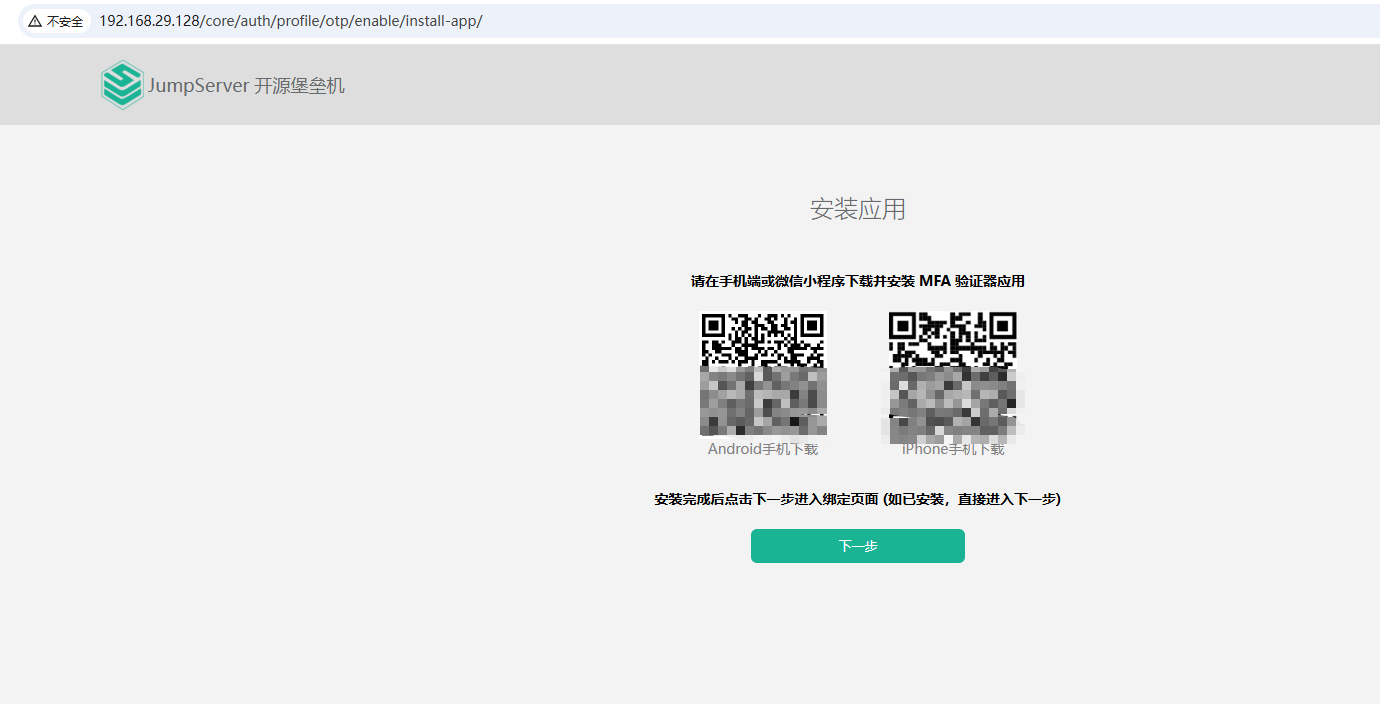Click the 不安全 security warning badge

pyautogui.click(x=56, y=21)
